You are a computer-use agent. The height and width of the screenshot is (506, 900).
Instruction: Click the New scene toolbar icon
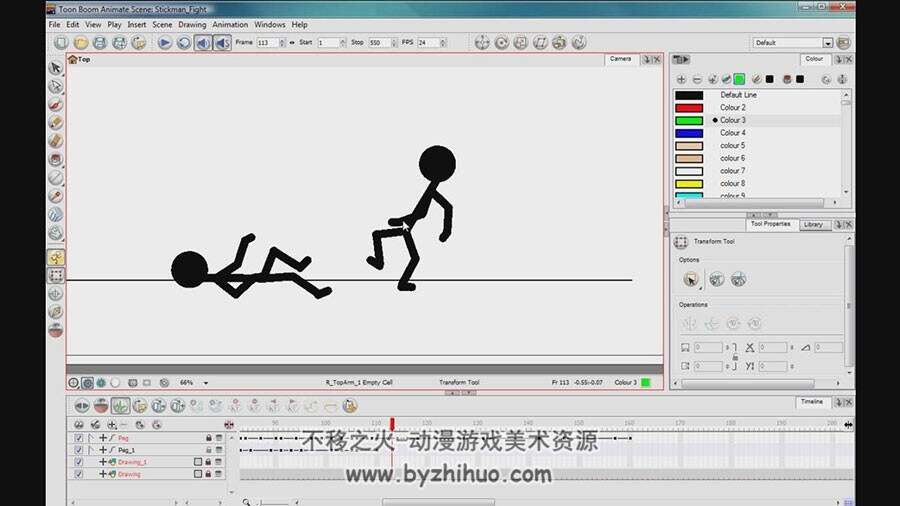pyautogui.click(x=61, y=43)
